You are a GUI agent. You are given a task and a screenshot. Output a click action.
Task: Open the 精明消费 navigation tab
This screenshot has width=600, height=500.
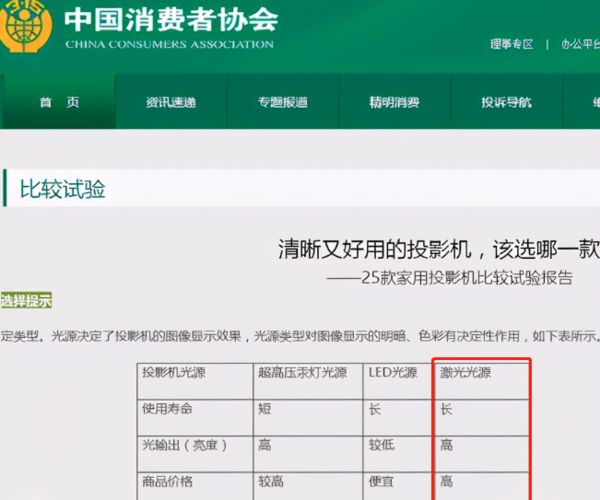[x=395, y=103]
